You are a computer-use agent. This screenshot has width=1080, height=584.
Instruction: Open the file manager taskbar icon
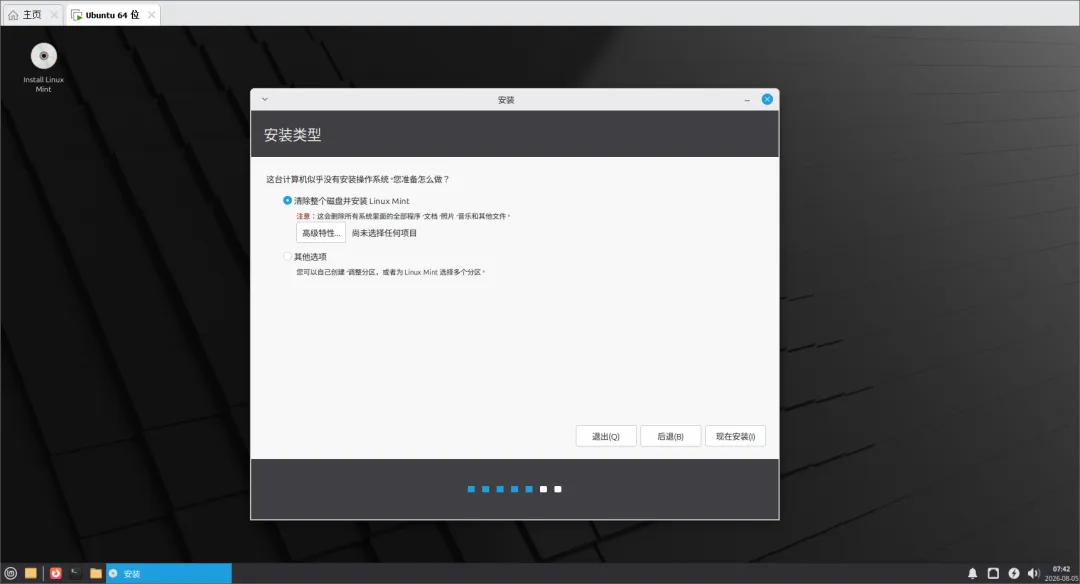click(96, 573)
